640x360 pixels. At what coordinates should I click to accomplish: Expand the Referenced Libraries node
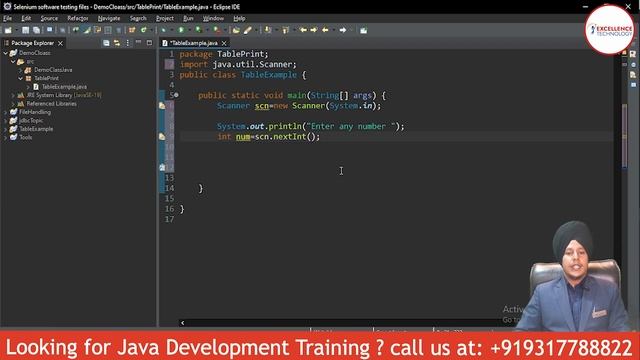[x=13, y=104]
